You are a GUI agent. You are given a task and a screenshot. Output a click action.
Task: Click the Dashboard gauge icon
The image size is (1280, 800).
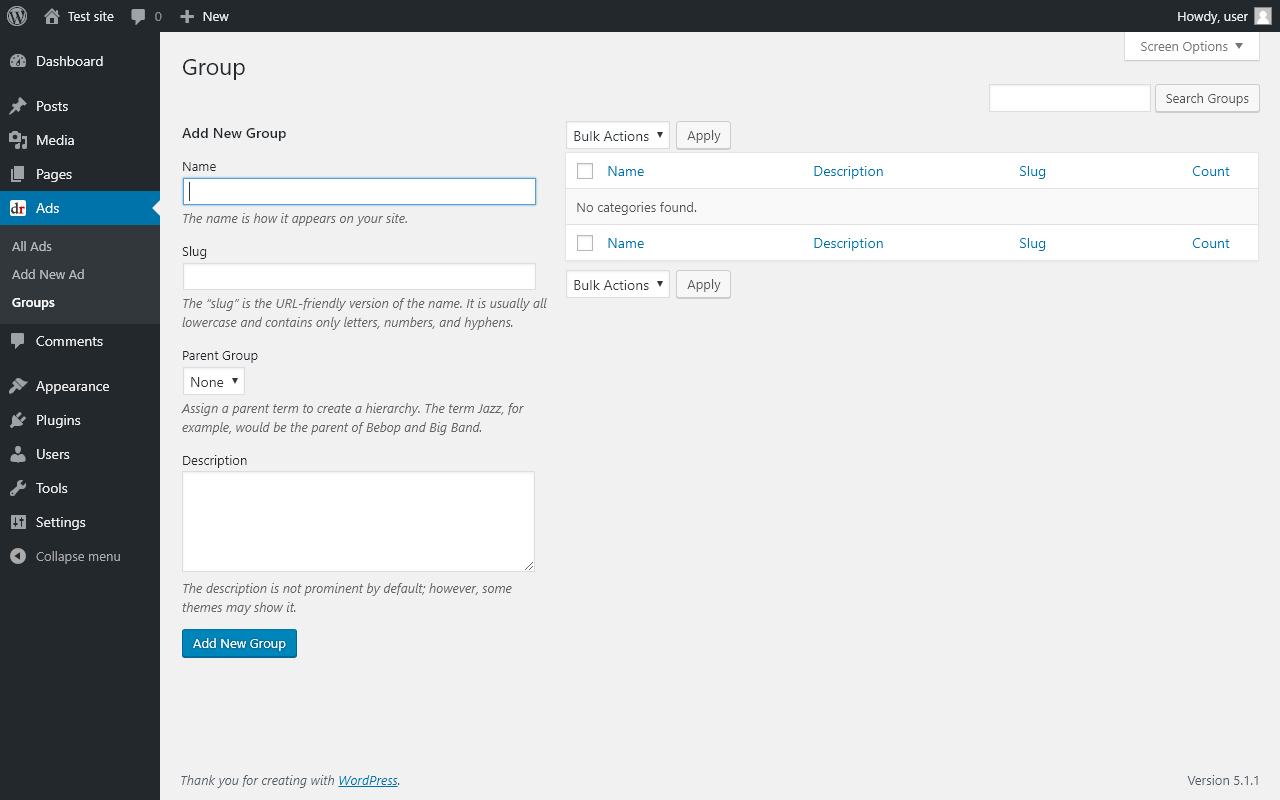pos(18,61)
